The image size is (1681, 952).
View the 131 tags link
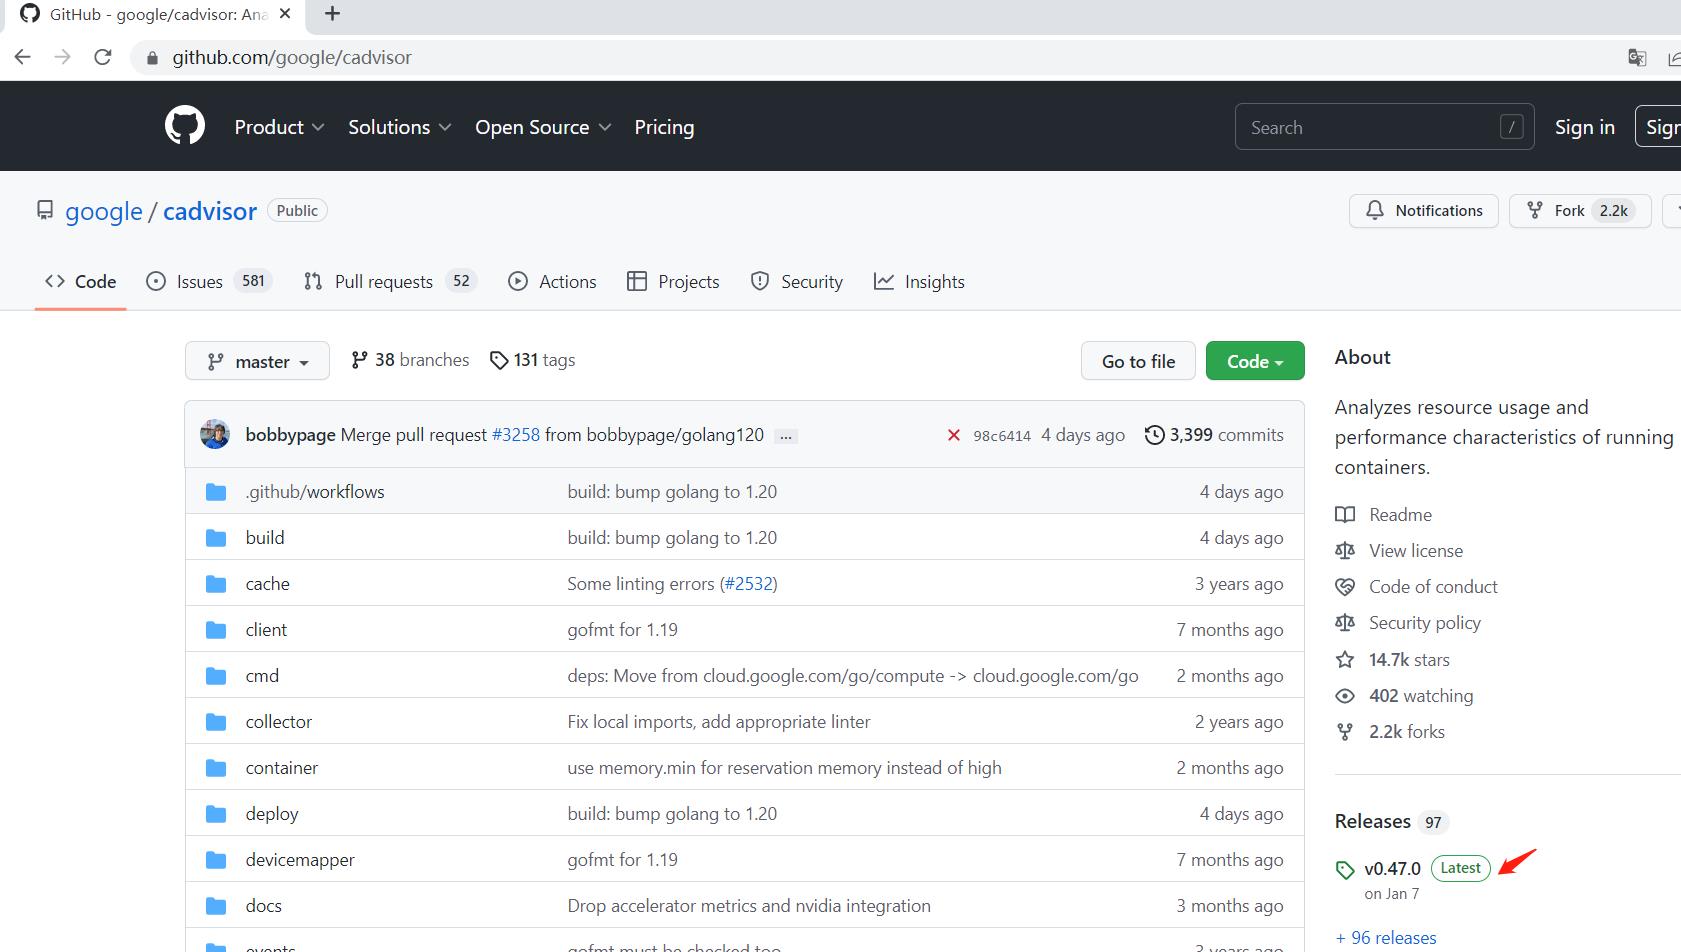(532, 360)
